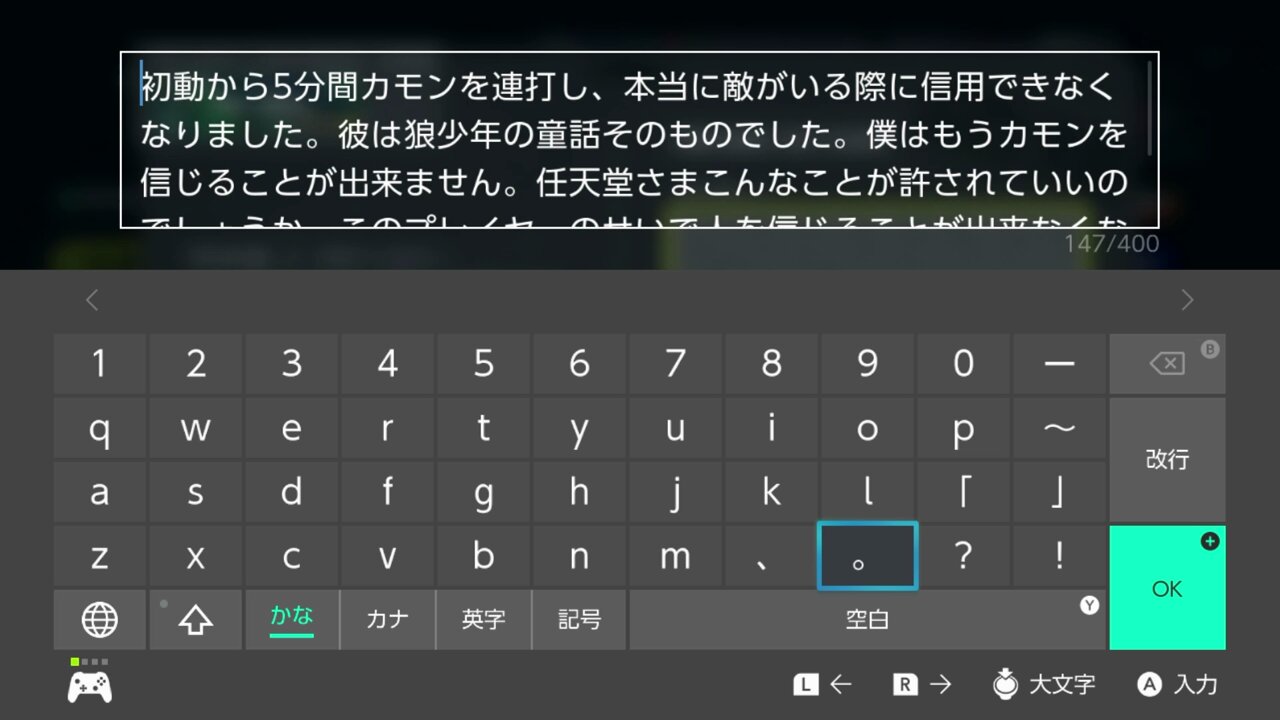Screen dimensions: 1280x720
Task: Tap the z key
Action: [x=100, y=556]
